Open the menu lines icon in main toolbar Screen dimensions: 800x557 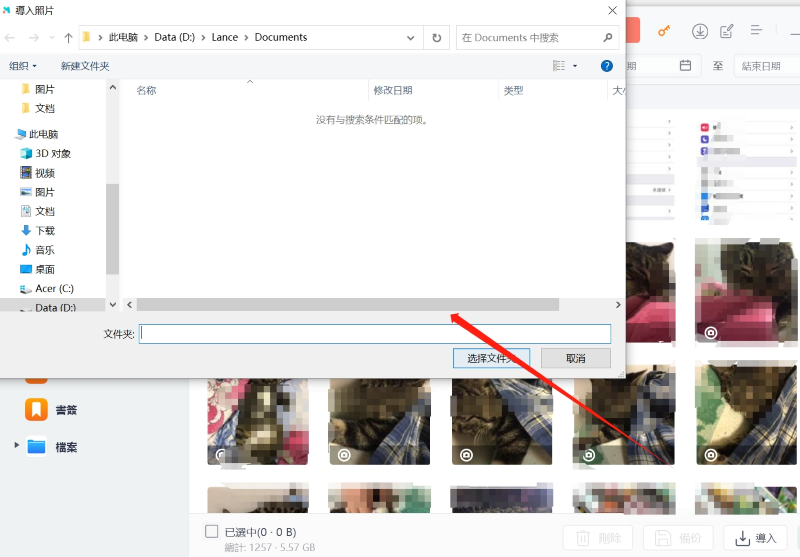coord(756,31)
